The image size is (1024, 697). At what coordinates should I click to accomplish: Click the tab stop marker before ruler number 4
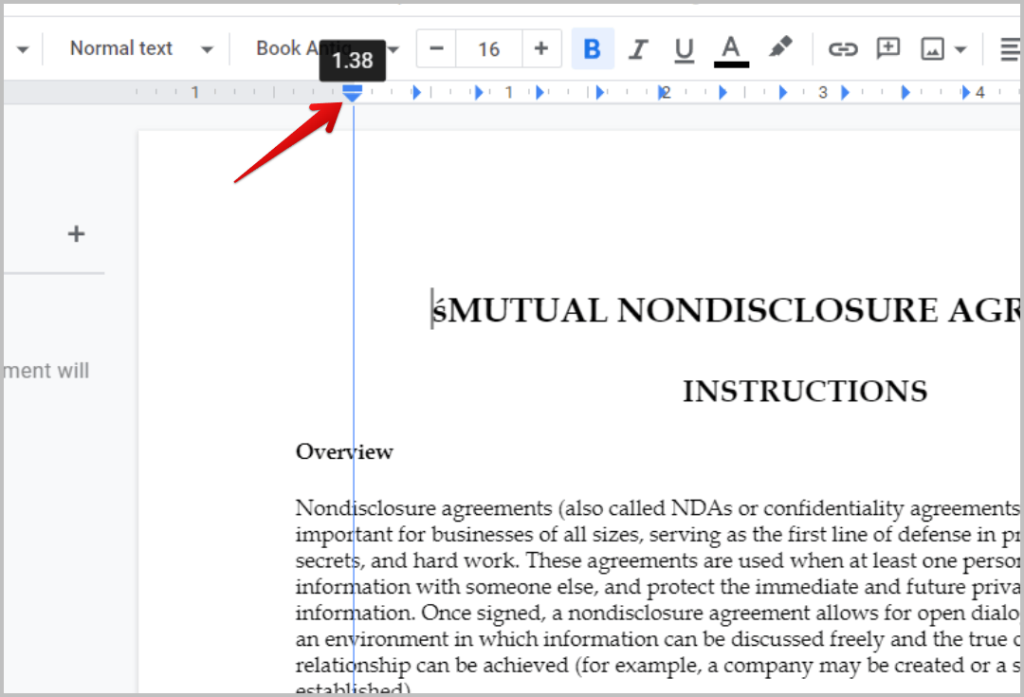[x=965, y=92]
